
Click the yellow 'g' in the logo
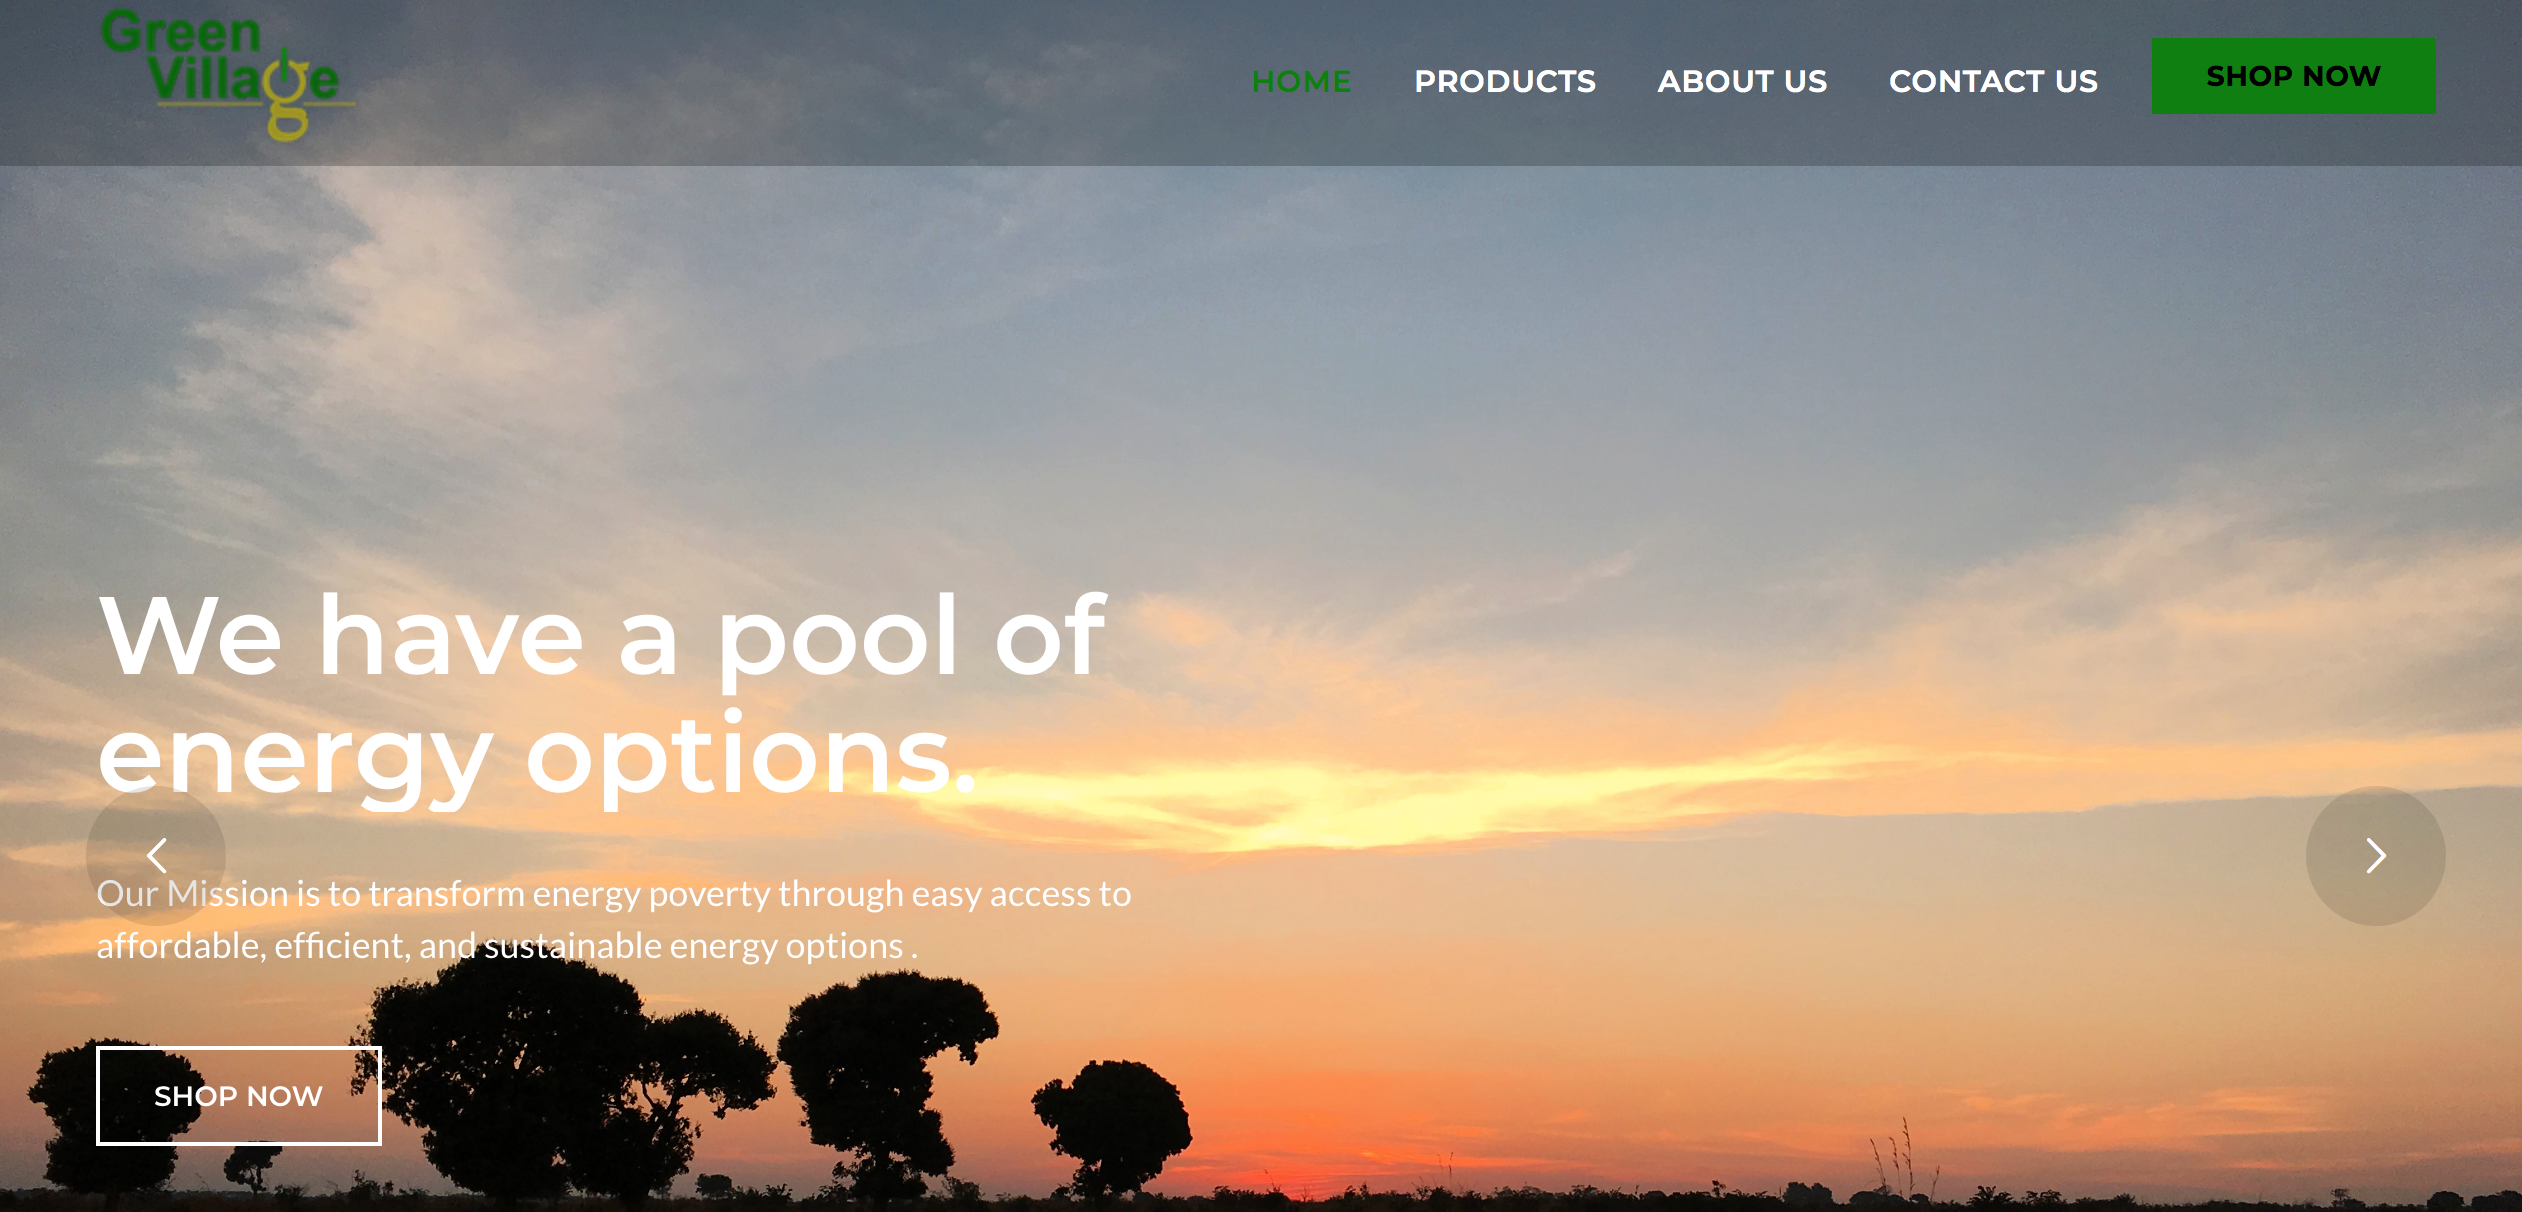[x=288, y=100]
